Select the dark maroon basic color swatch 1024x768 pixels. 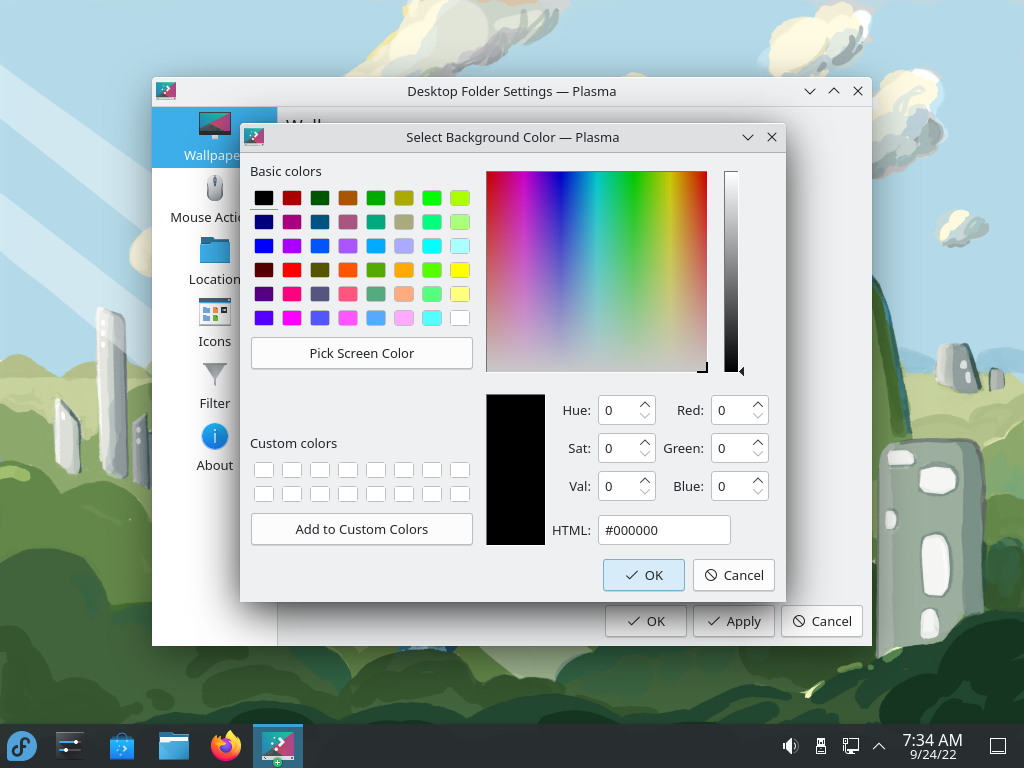[264, 270]
